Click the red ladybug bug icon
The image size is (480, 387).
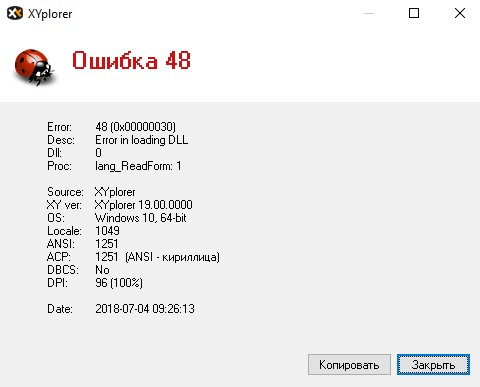pyautogui.click(x=34, y=67)
